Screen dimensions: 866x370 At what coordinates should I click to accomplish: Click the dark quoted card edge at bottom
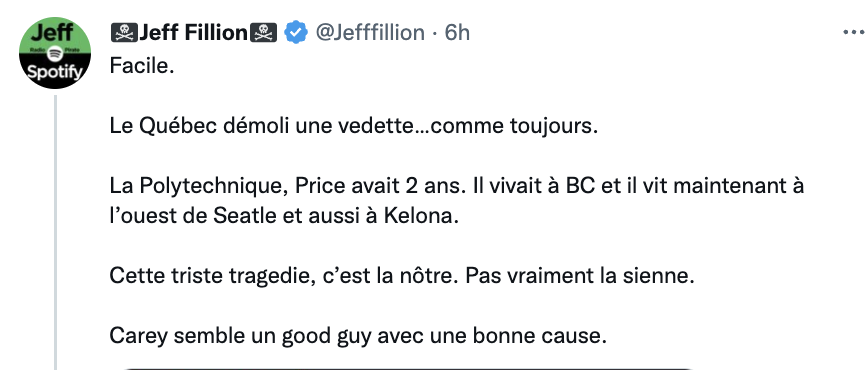(x=408, y=368)
